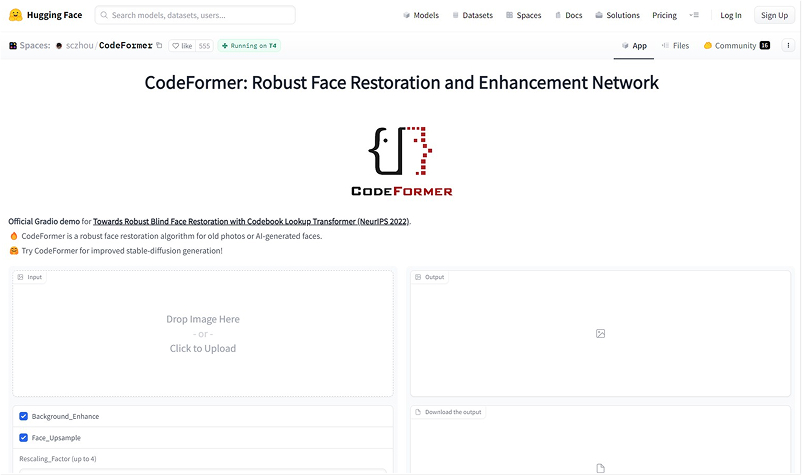Image resolution: width=802 pixels, height=475 pixels.
Task: Click the Sign Up button
Action: pyautogui.click(x=774, y=15)
